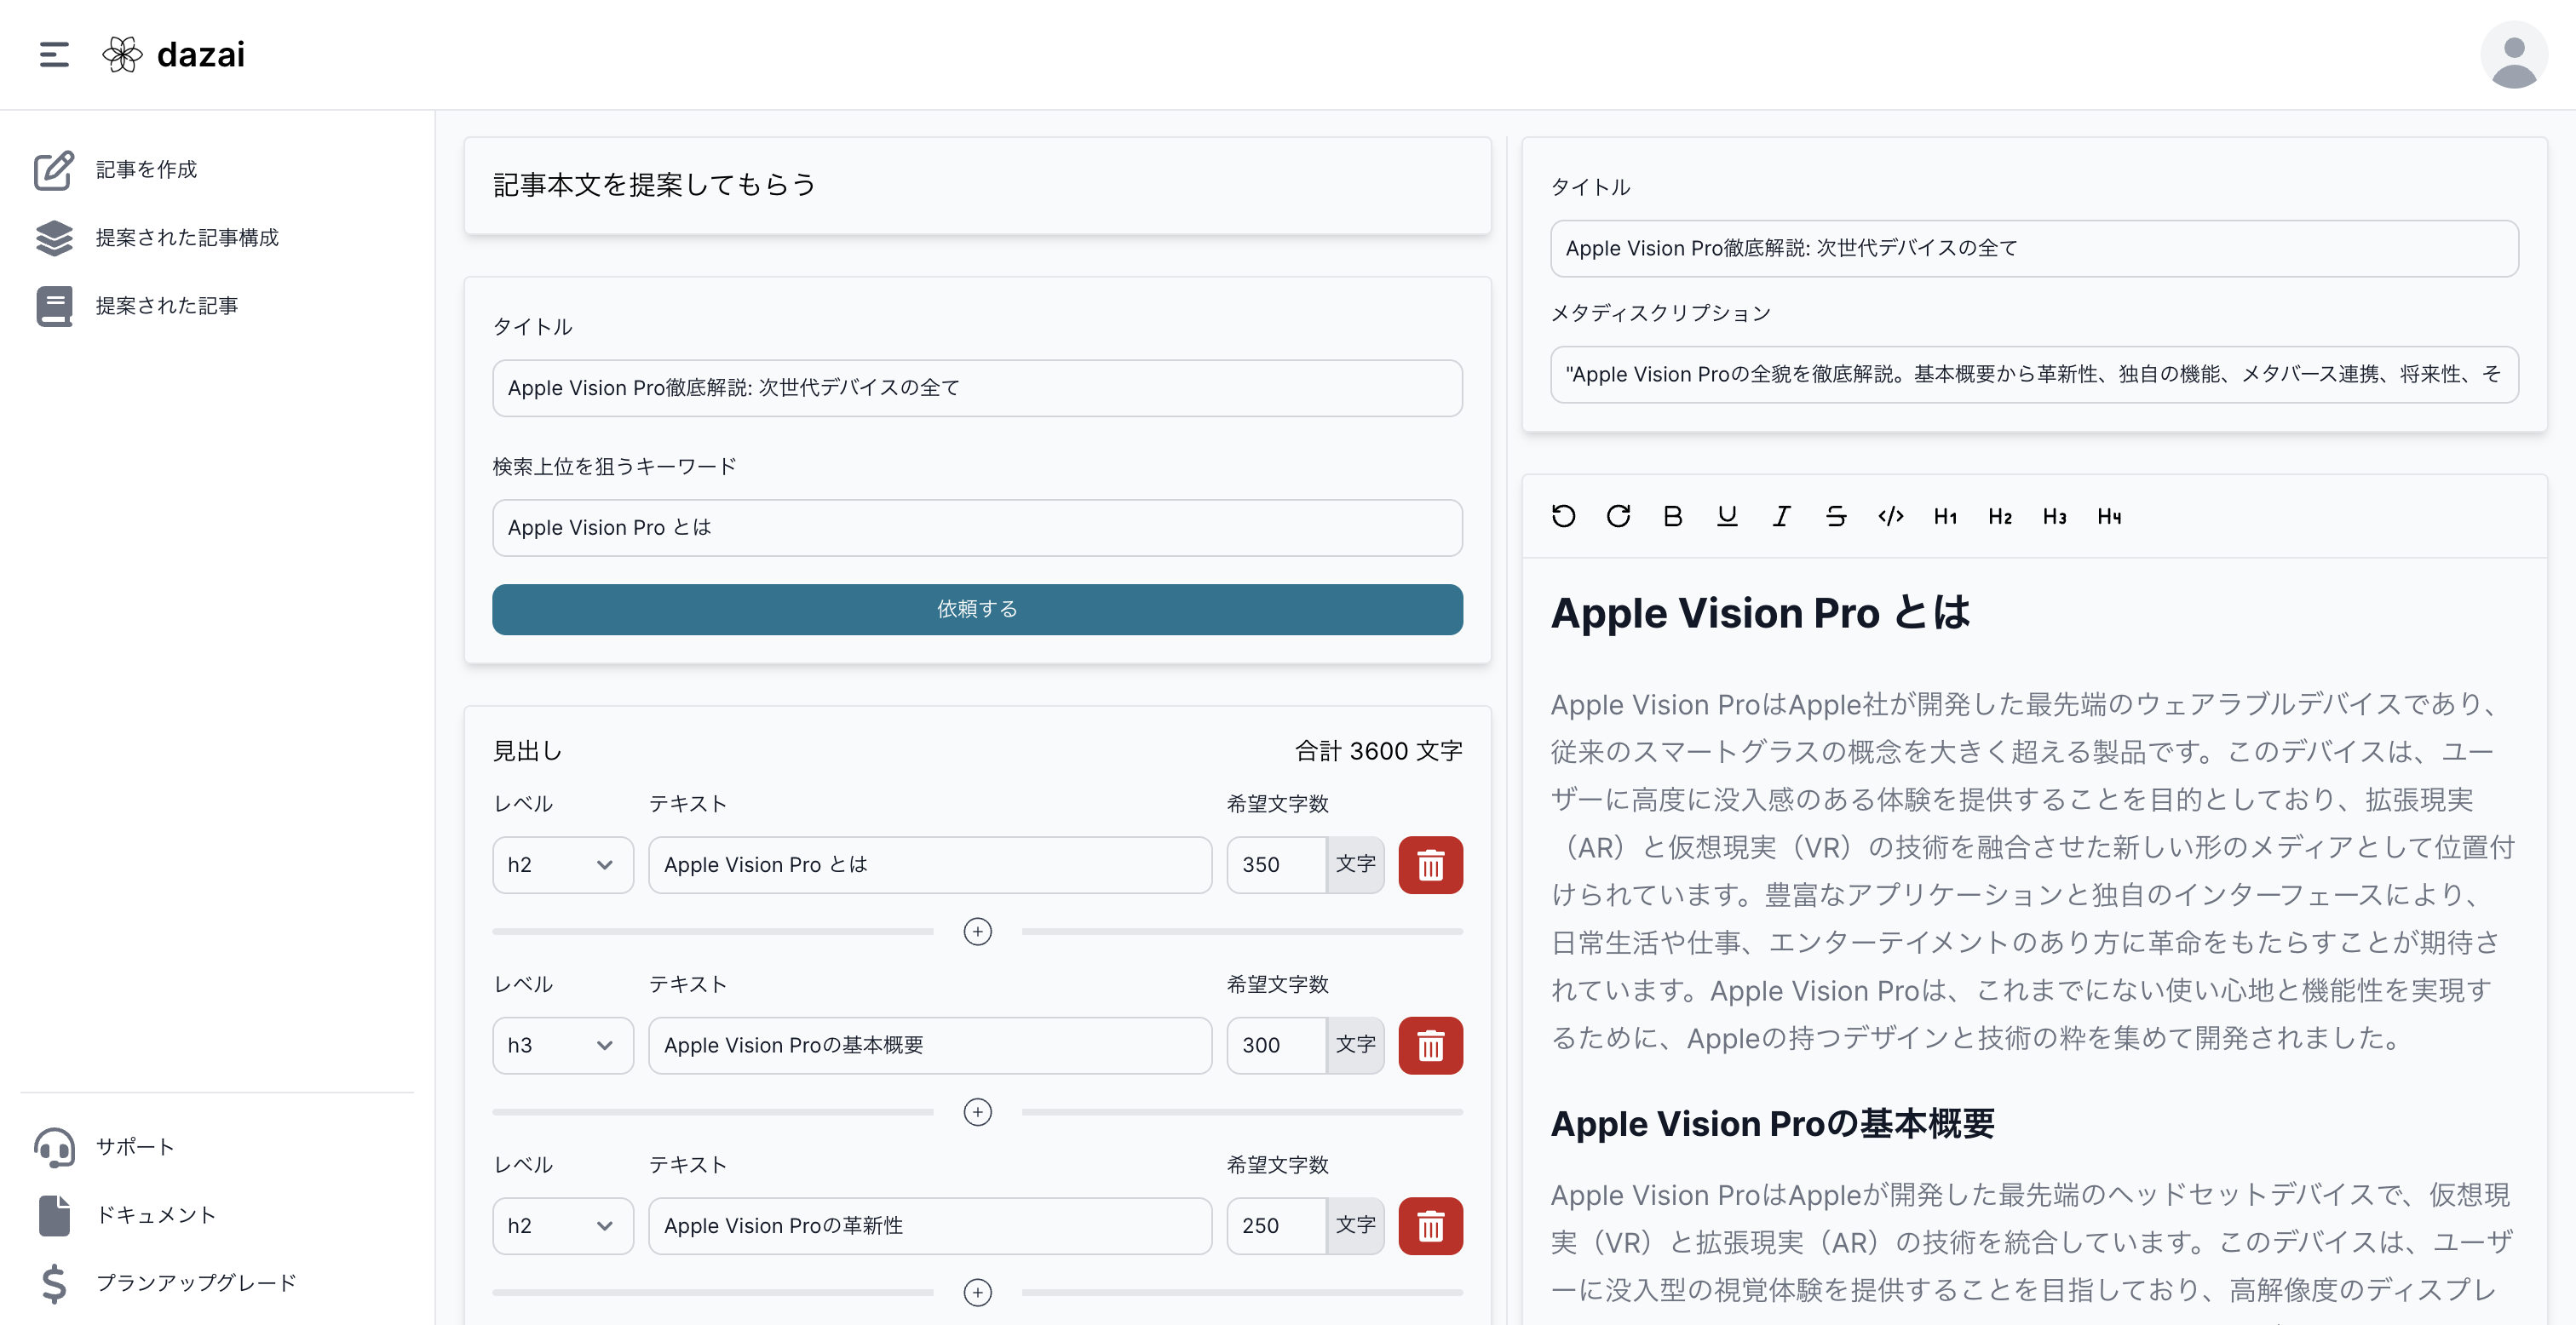This screenshot has width=2576, height=1325.
Task: Click the '記事本文を提案してもらう' panel title
Action: (x=654, y=185)
